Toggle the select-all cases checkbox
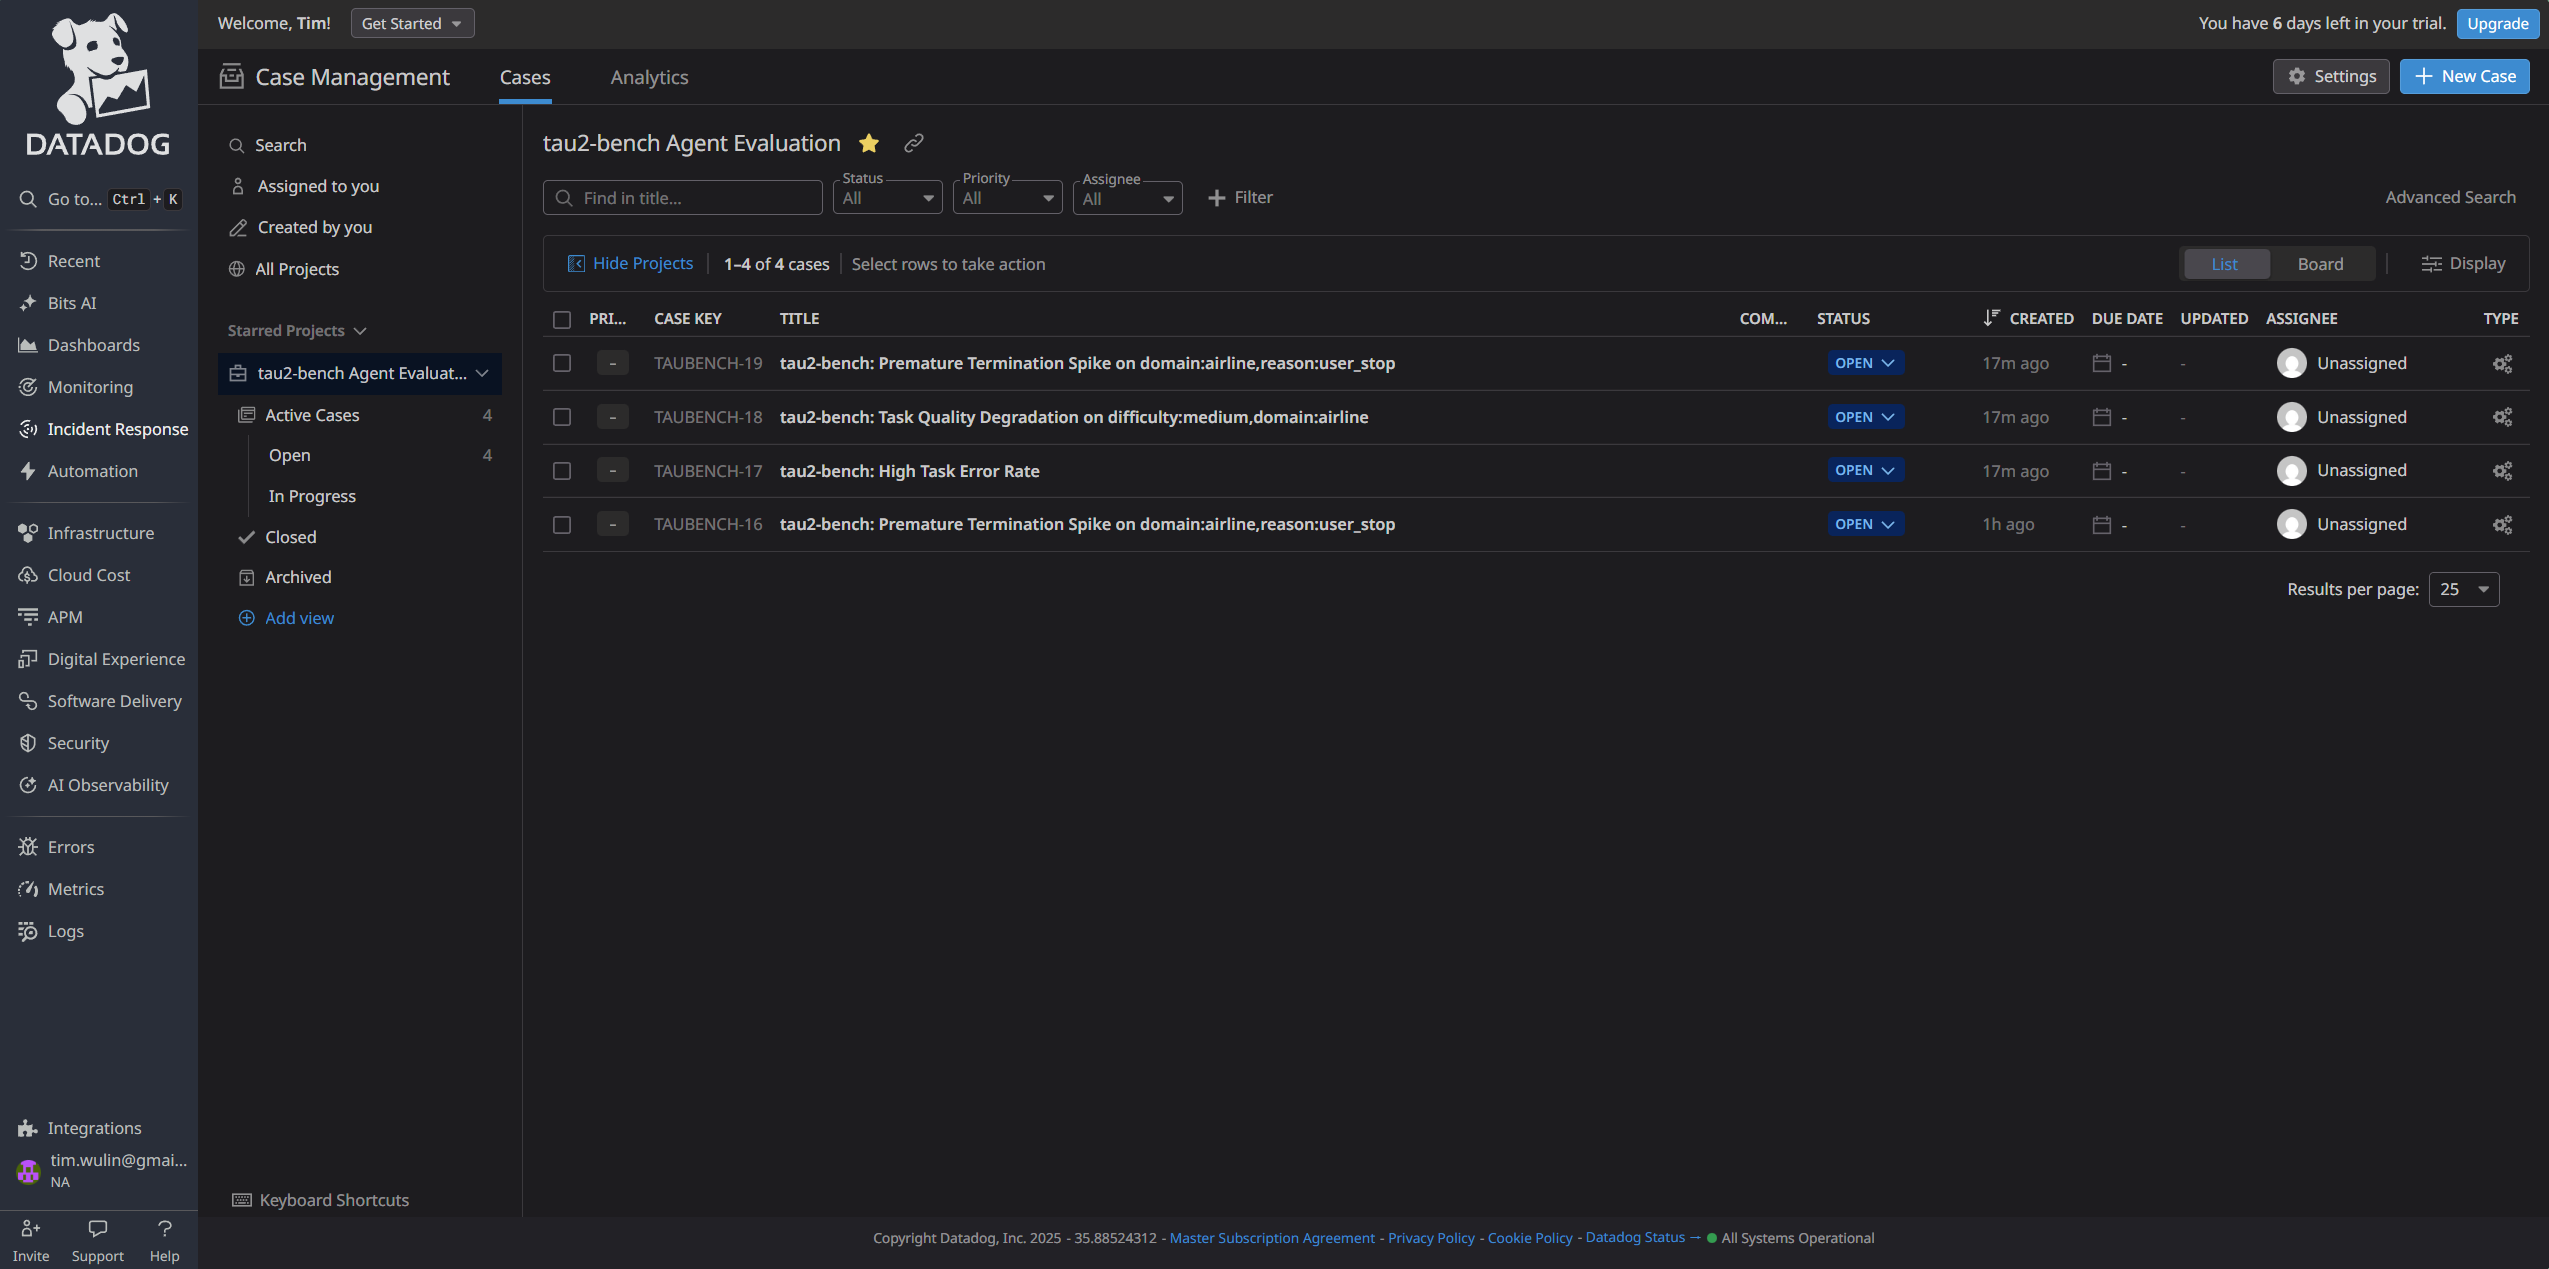The image size is (2549, 1269). 562,319
